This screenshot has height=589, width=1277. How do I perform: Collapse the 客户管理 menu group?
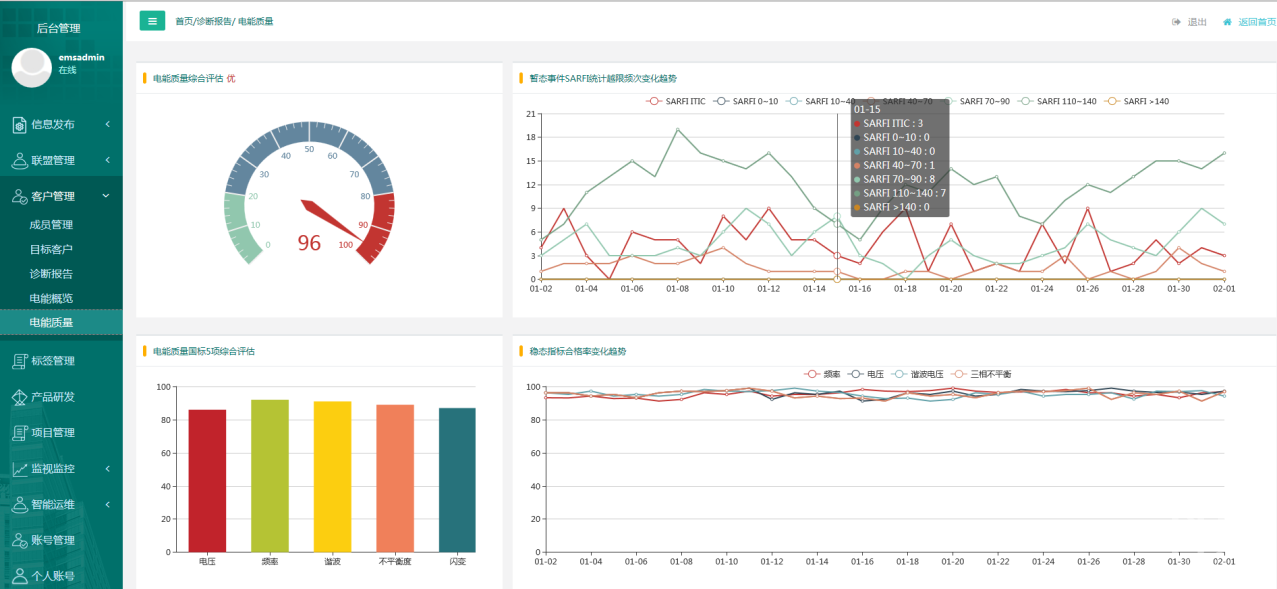pyautogui.click(x=61, y=197)
